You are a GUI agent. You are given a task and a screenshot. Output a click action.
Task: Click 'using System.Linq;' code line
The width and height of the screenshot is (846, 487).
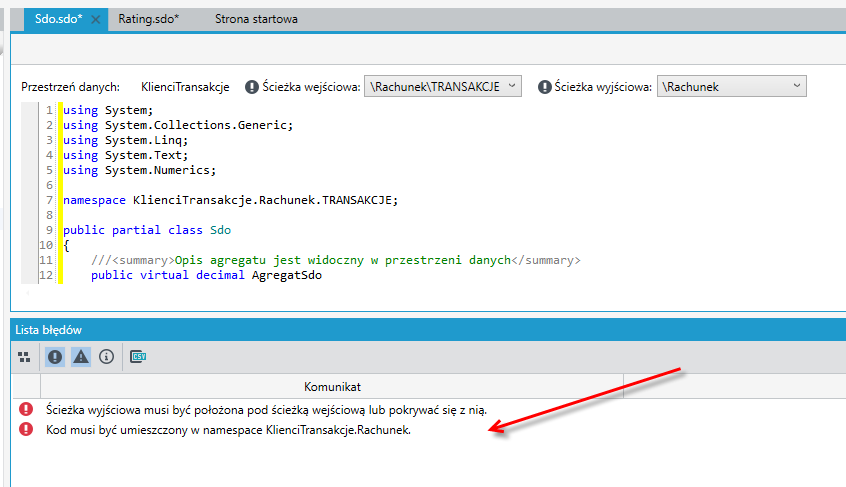pyautogui.click(x=125, y=140)
